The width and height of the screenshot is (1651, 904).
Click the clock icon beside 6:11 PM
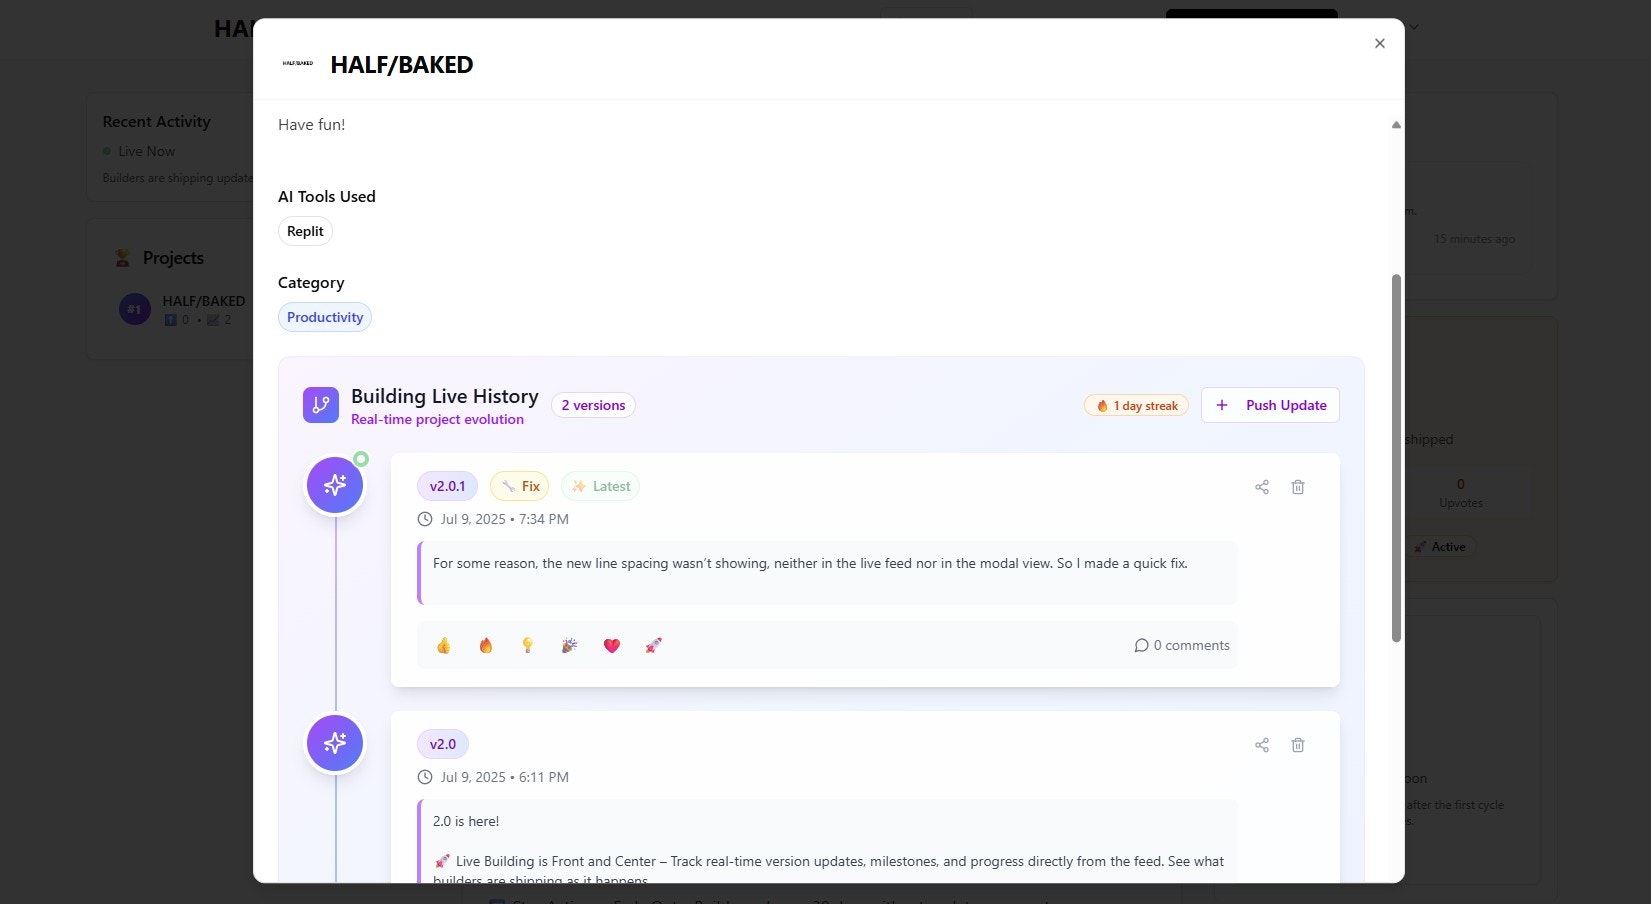[425, 777]
